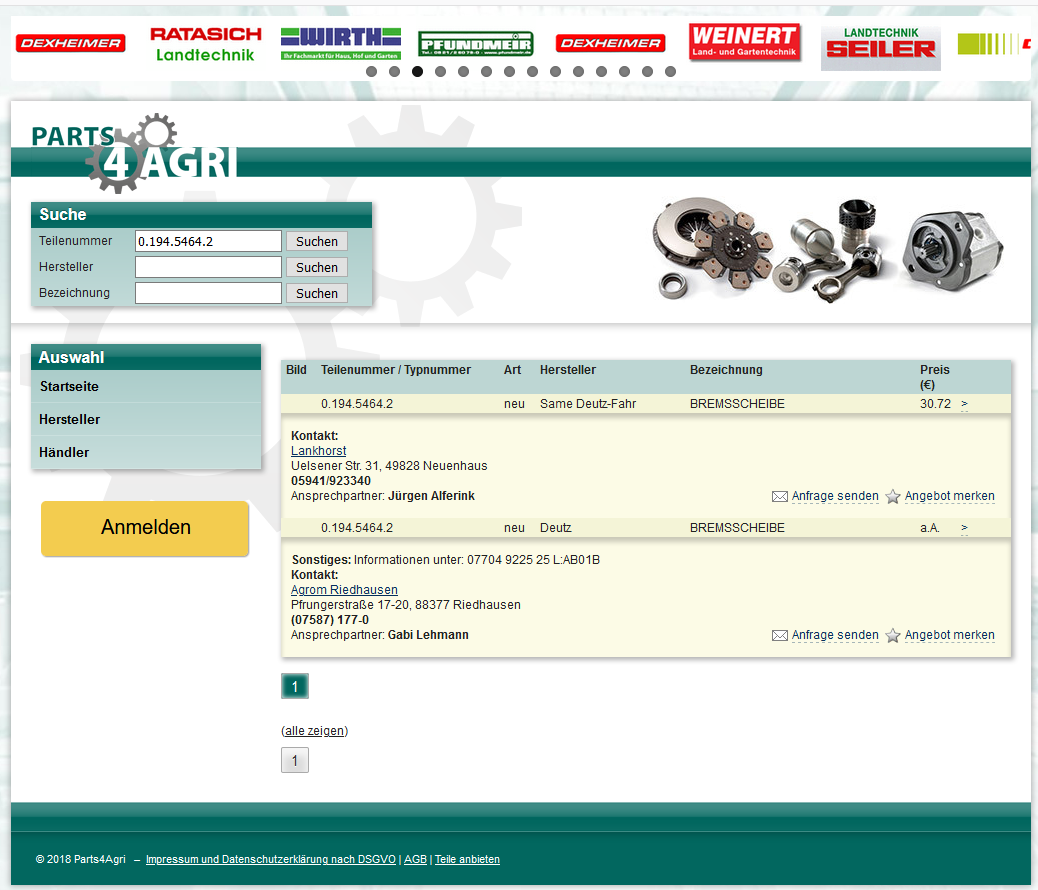
Task: Select the dark active carousel dot
Action: coord(417,72)
